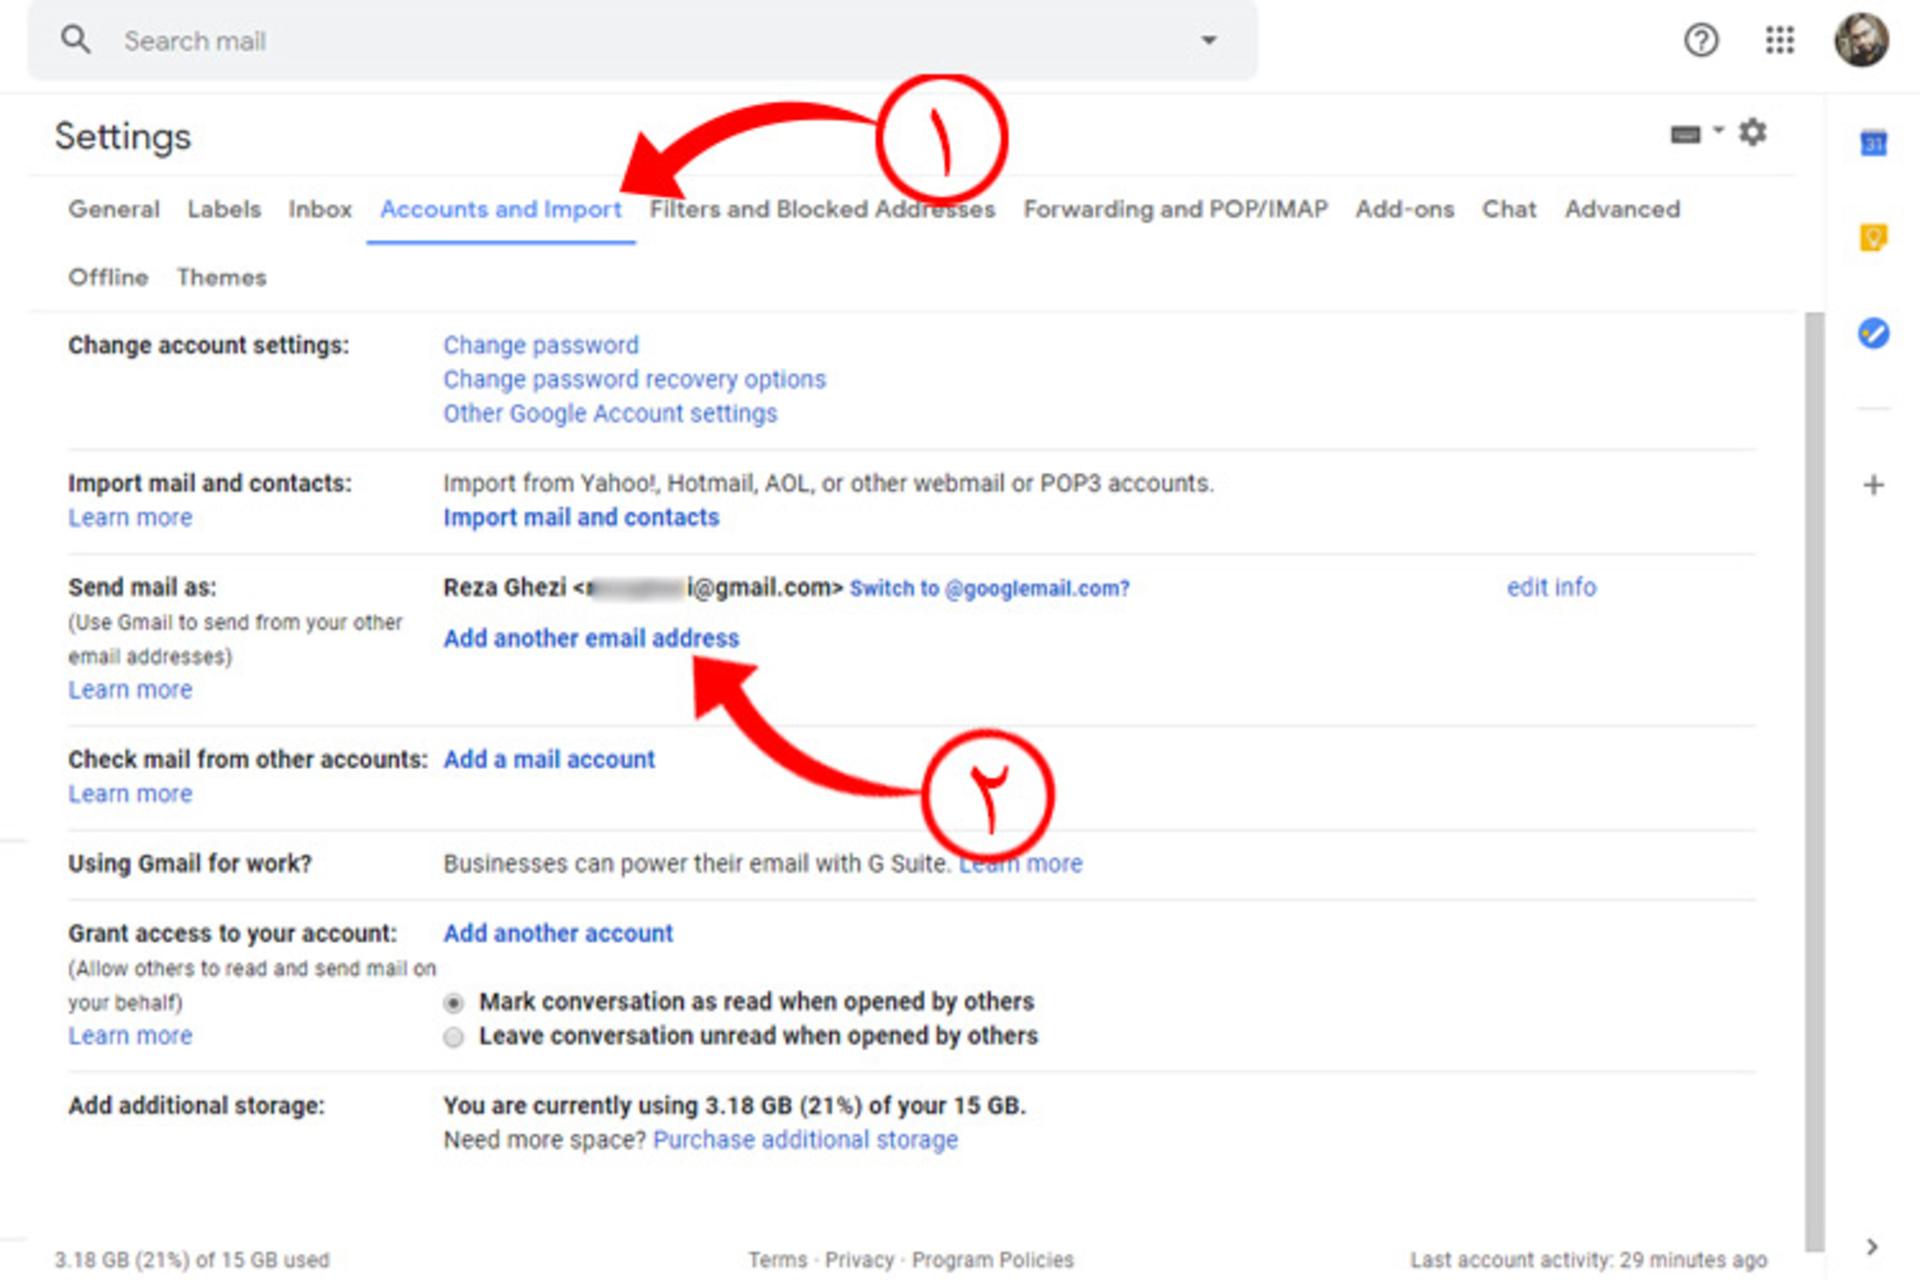Viewport: 1920px width, 1280px height.
Task: Open Google Calendar in the side panel
Action: point(1873,143)
